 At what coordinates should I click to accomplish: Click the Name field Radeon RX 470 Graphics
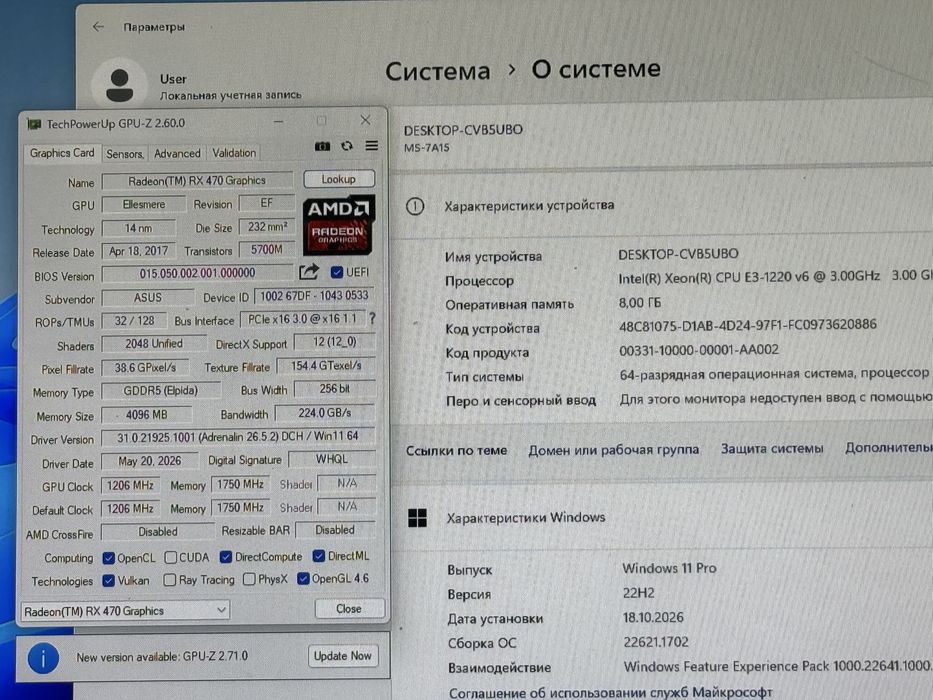pyautogui.click(x=198, y=180)
